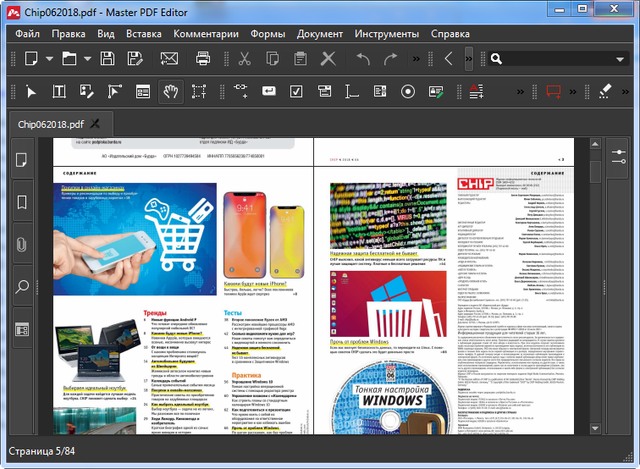Expand the New document dropdown arrow

pos(49,59)
